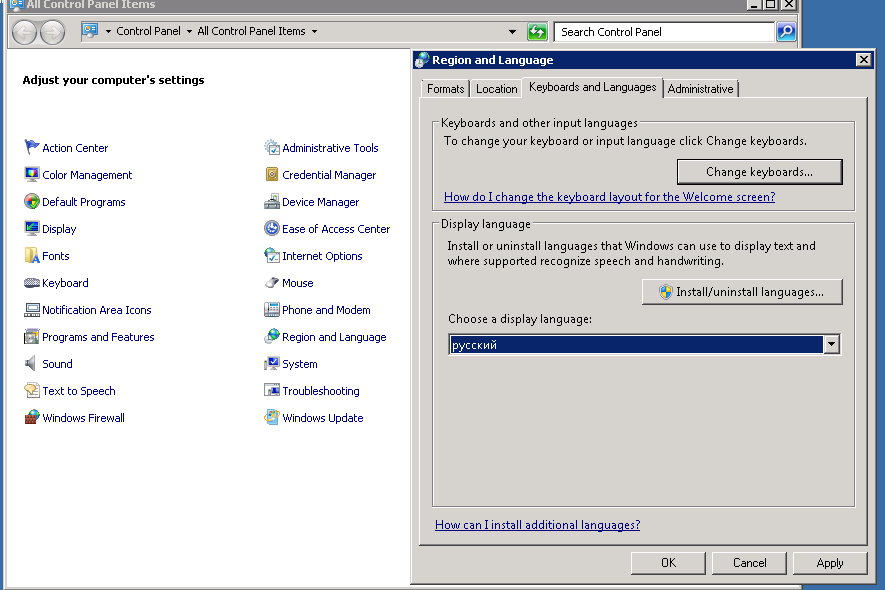Open the Device Manager icon
Image resolution: width=885 pixels, height=590 pixels.
coord(272,202)
